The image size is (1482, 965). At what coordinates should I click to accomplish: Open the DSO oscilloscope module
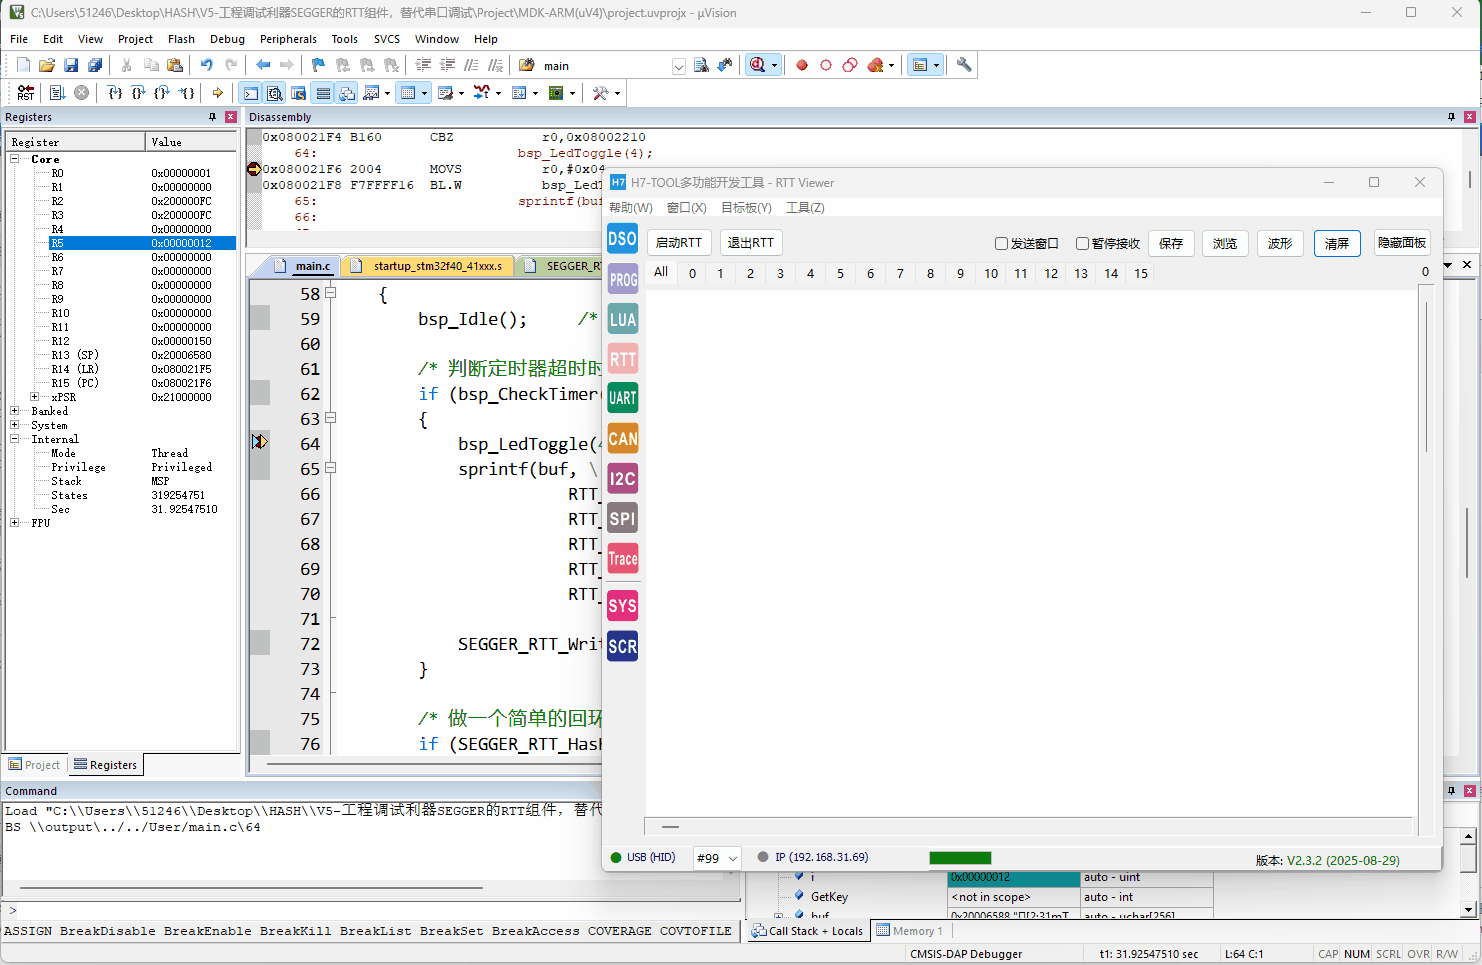[x=622, y=239]
